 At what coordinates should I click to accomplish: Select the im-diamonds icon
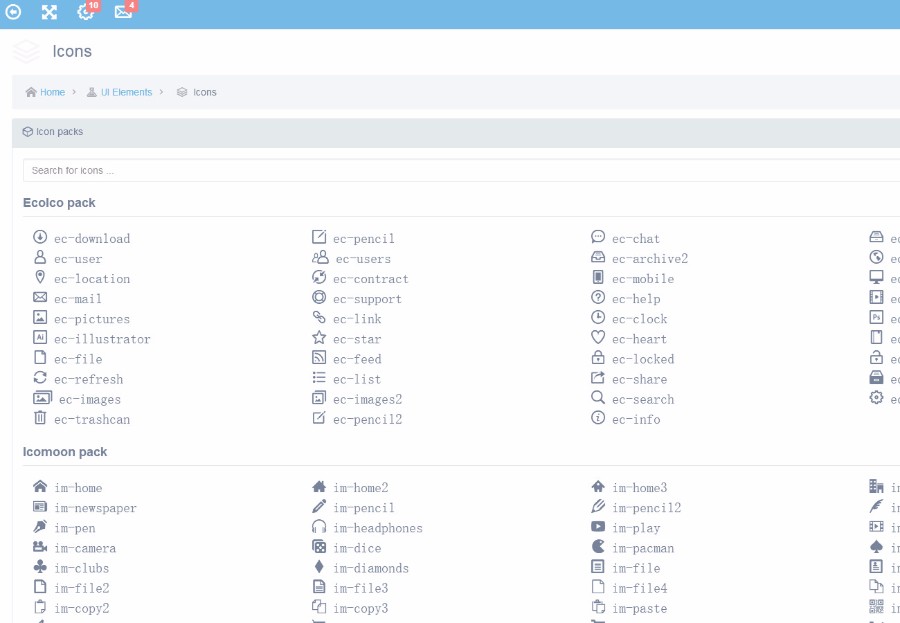[x=319, y=567]
